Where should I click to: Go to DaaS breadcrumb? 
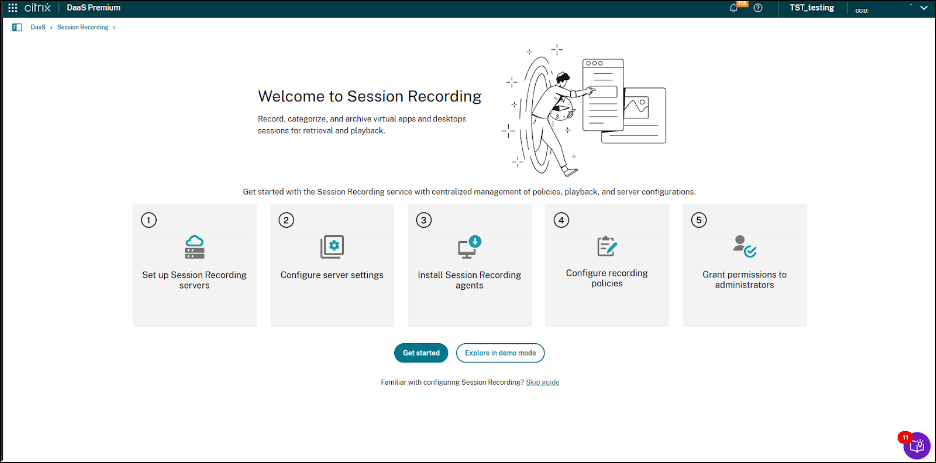pyautogui.click(x=37, y=27)
